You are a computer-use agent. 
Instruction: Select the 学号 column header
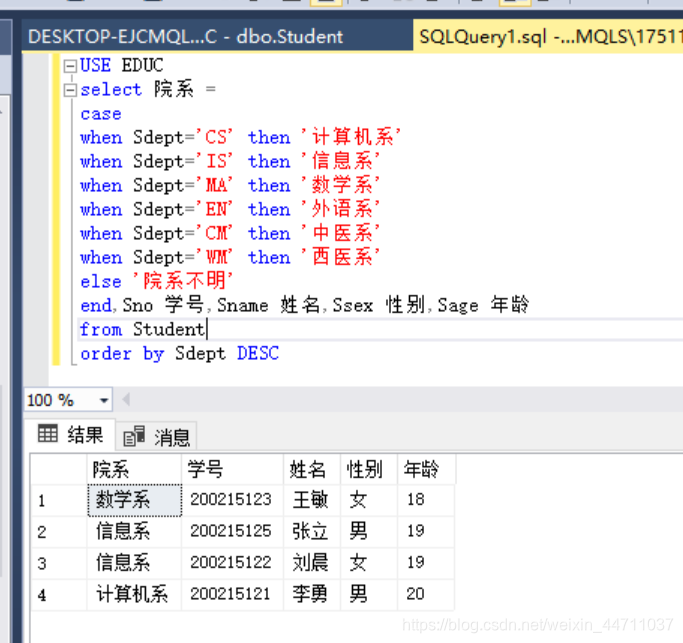click(232, 469)
